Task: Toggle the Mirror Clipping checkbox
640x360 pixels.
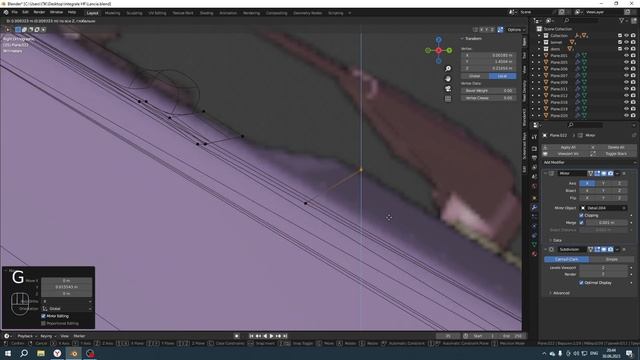Action: pyautogui.click(x=581, y=215)
